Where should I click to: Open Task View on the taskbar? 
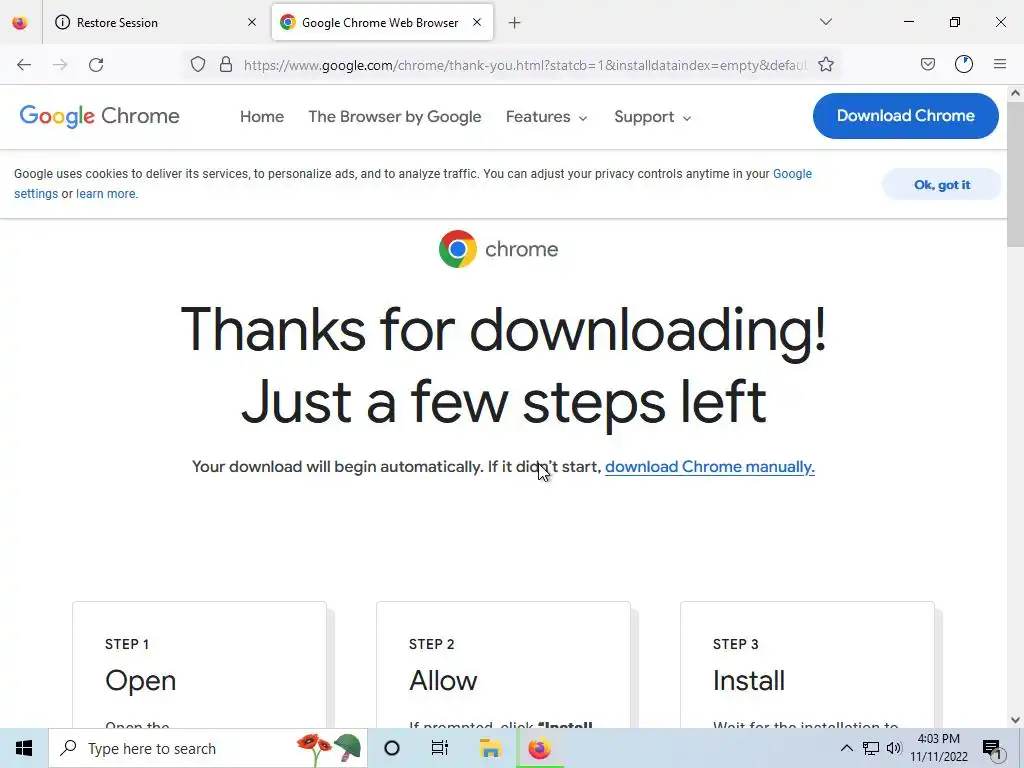coord(440,748)
